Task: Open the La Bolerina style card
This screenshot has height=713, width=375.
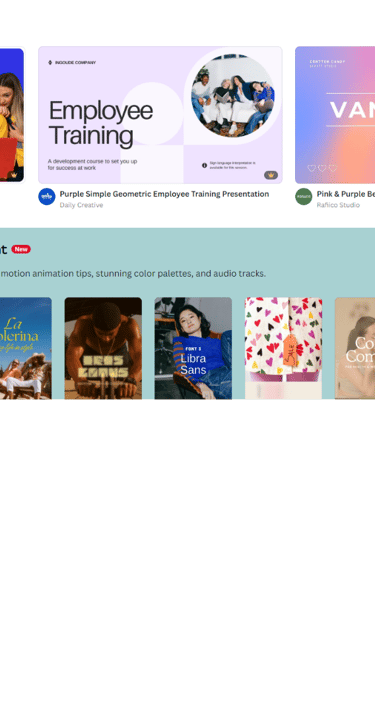Action: [x=25, y=348]
